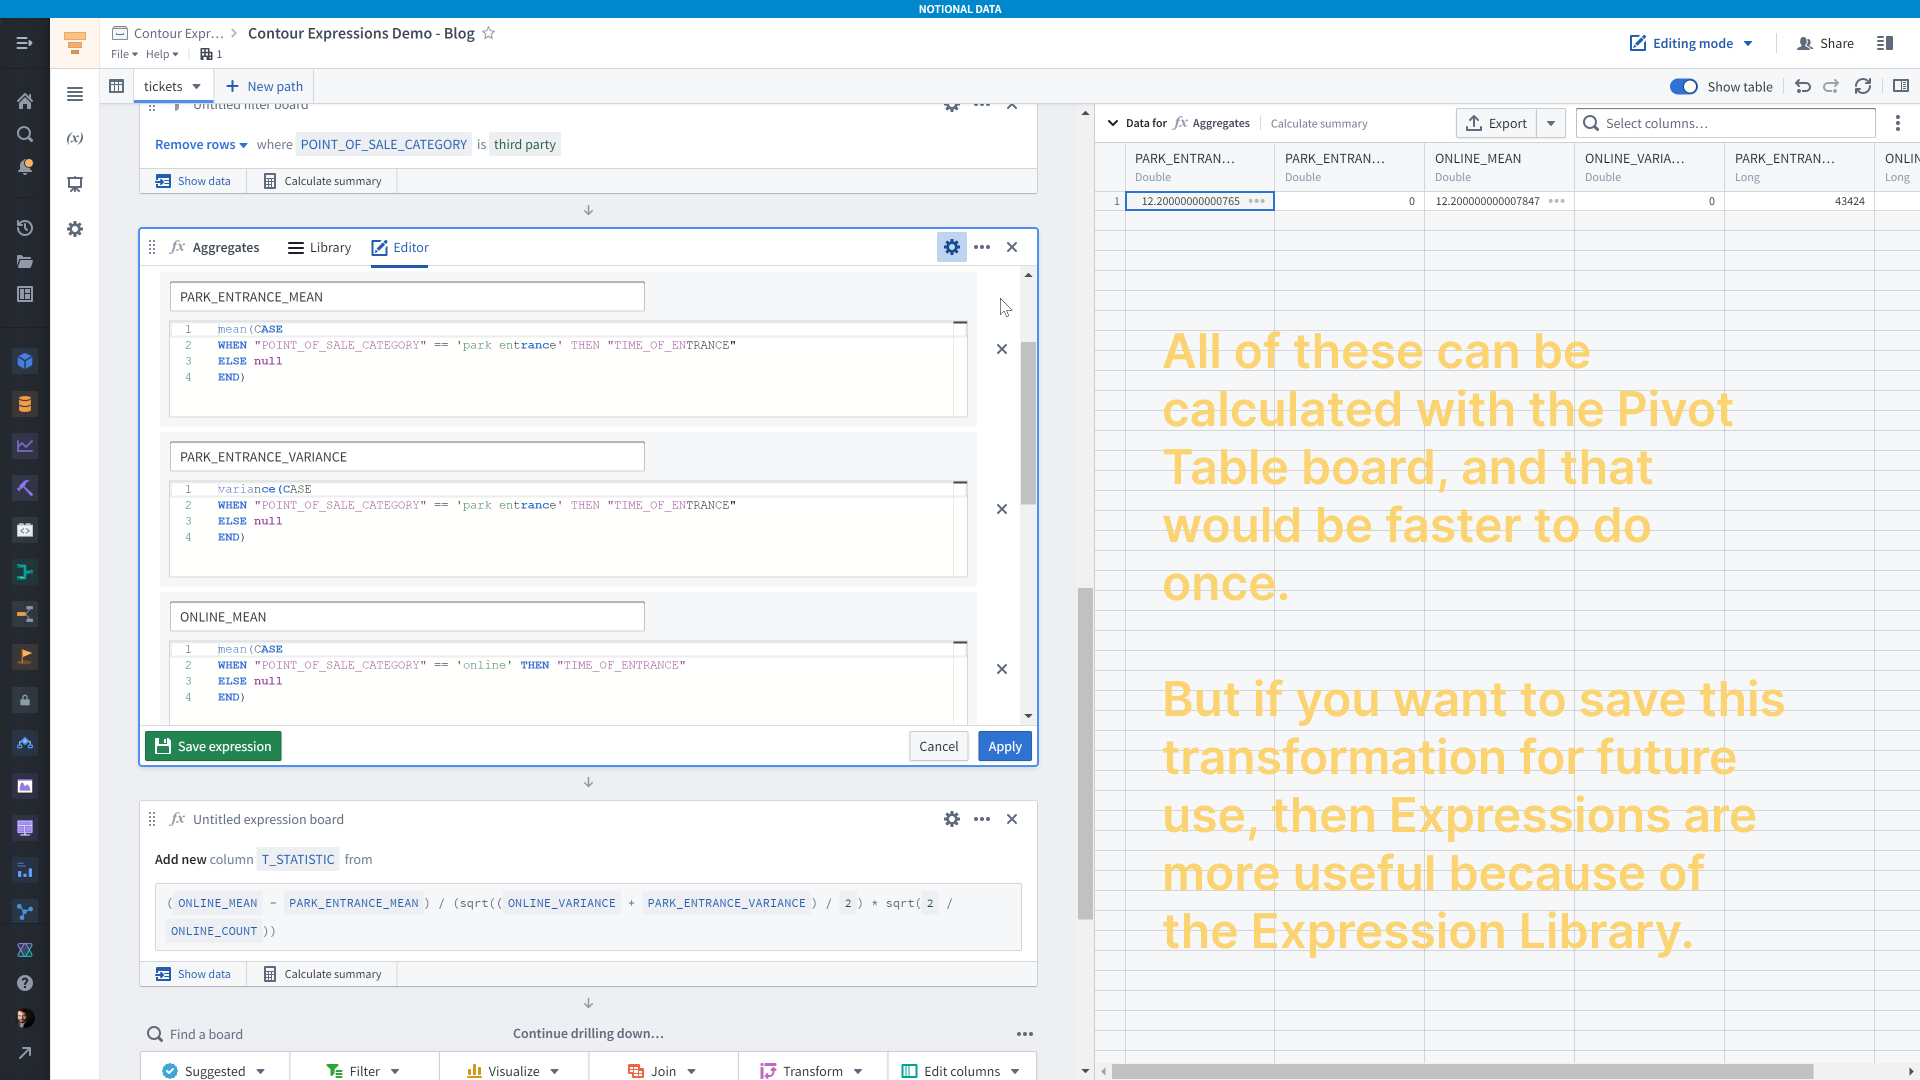This screenshot has height=1080, width=1920.
Task: Remove the PARK_ENTRANCE_MEAN expression
Action: [1002, 349]
